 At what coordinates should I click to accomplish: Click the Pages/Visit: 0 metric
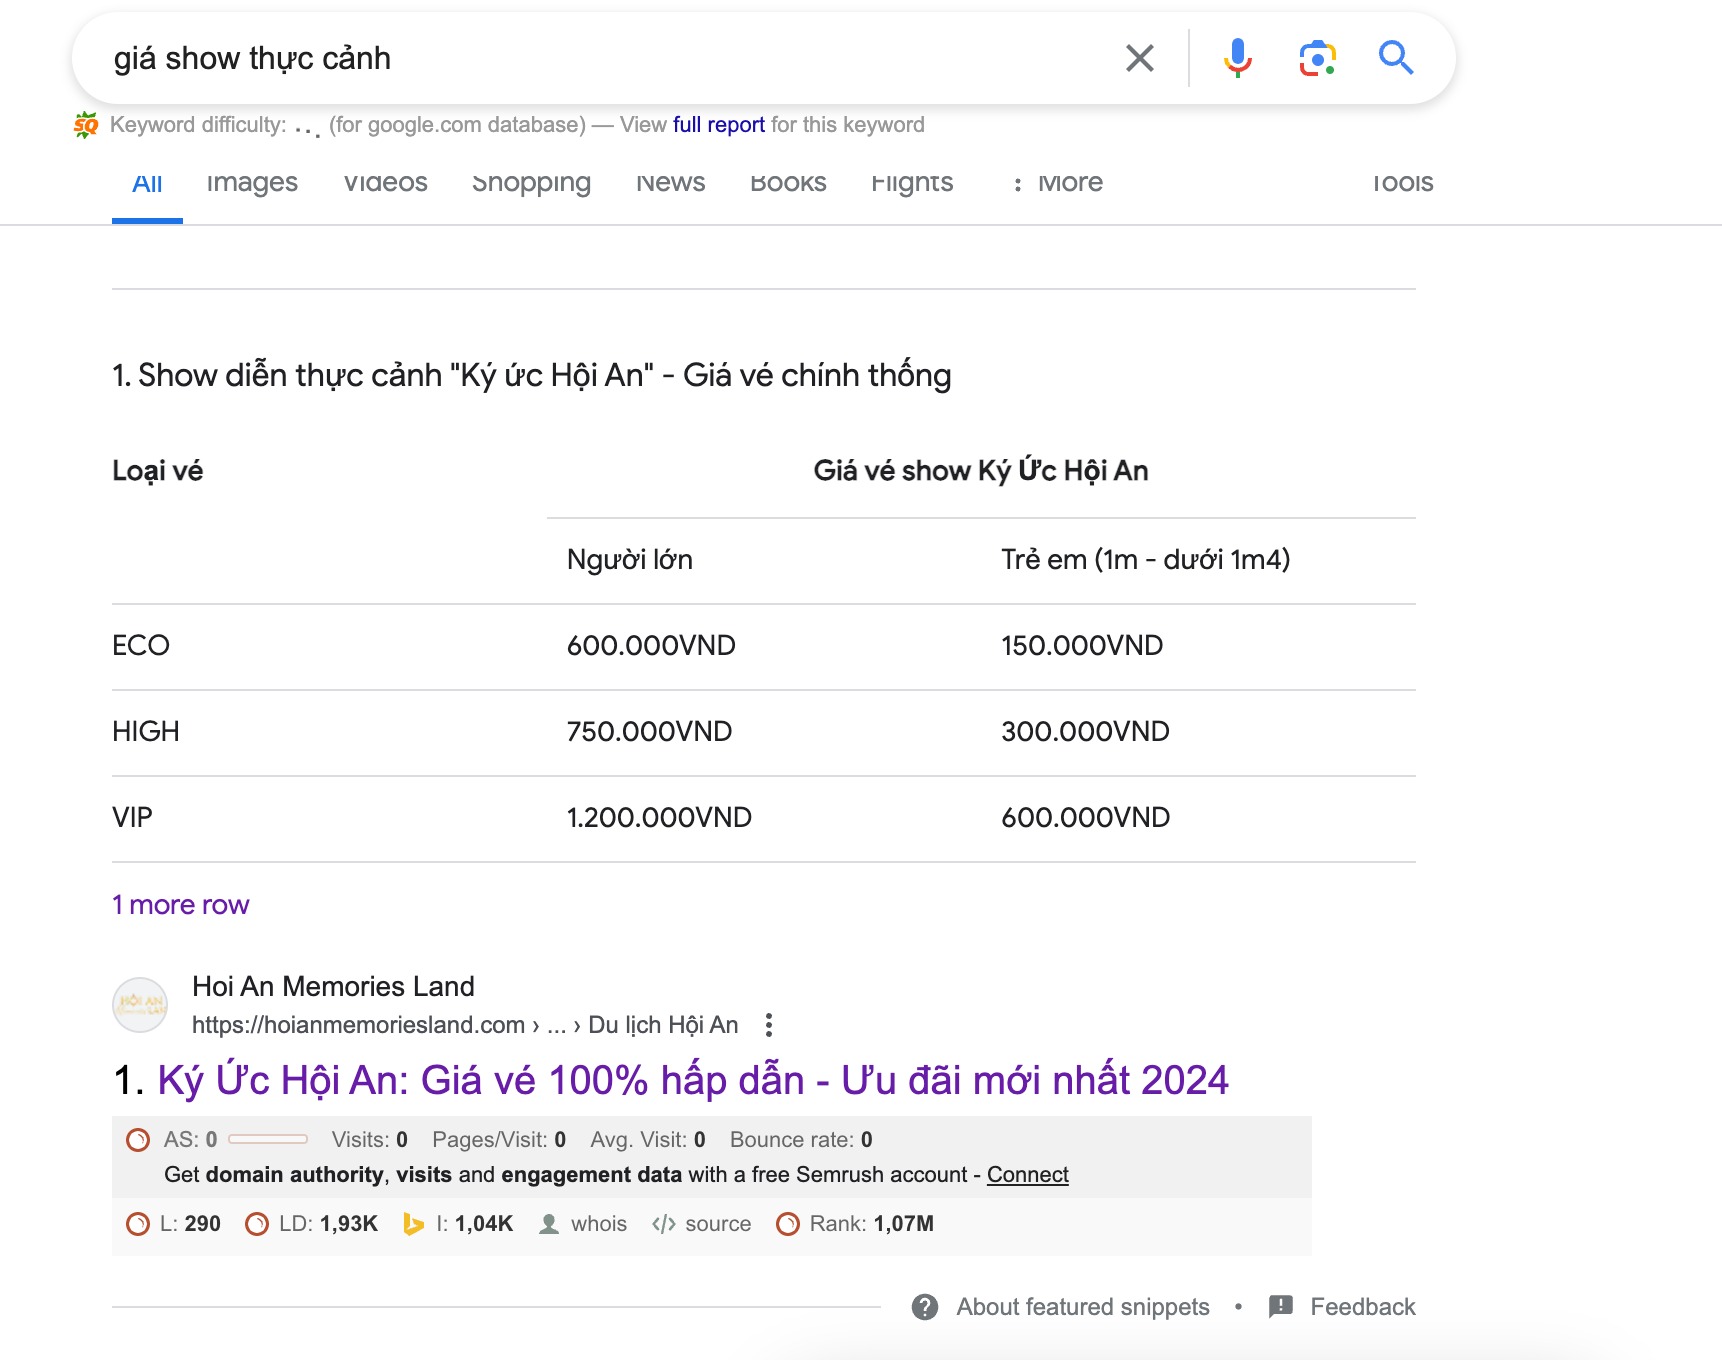499,1140
